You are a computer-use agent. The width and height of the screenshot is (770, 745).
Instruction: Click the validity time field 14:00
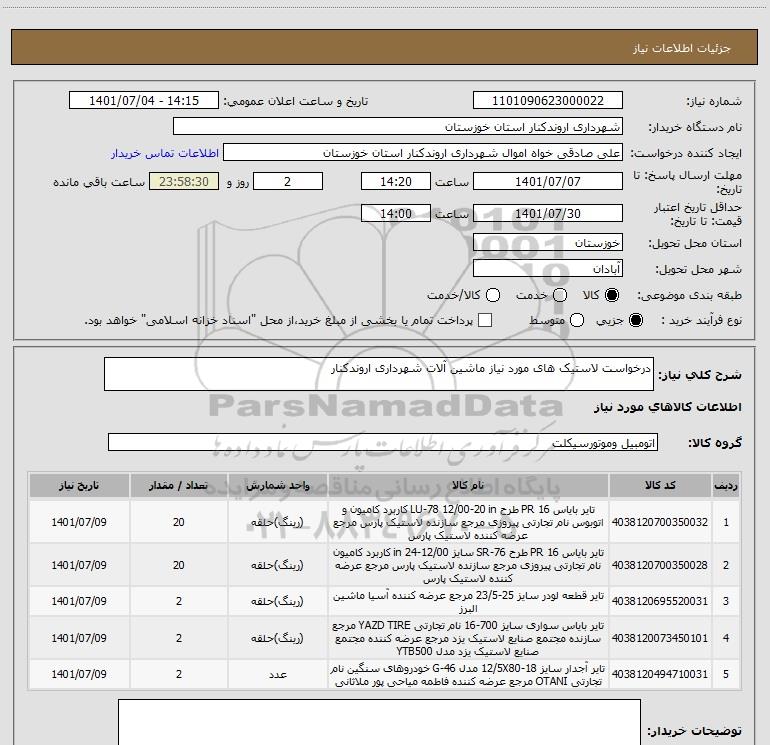click(x=396, y=213)
